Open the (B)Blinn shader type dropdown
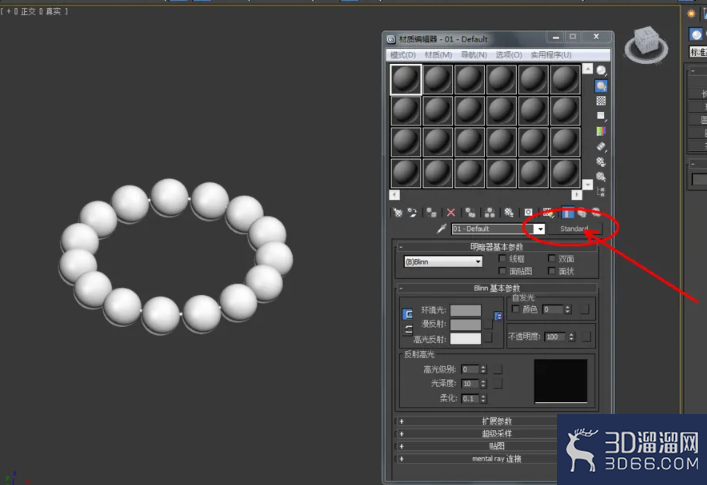 [x=443, y=261]
